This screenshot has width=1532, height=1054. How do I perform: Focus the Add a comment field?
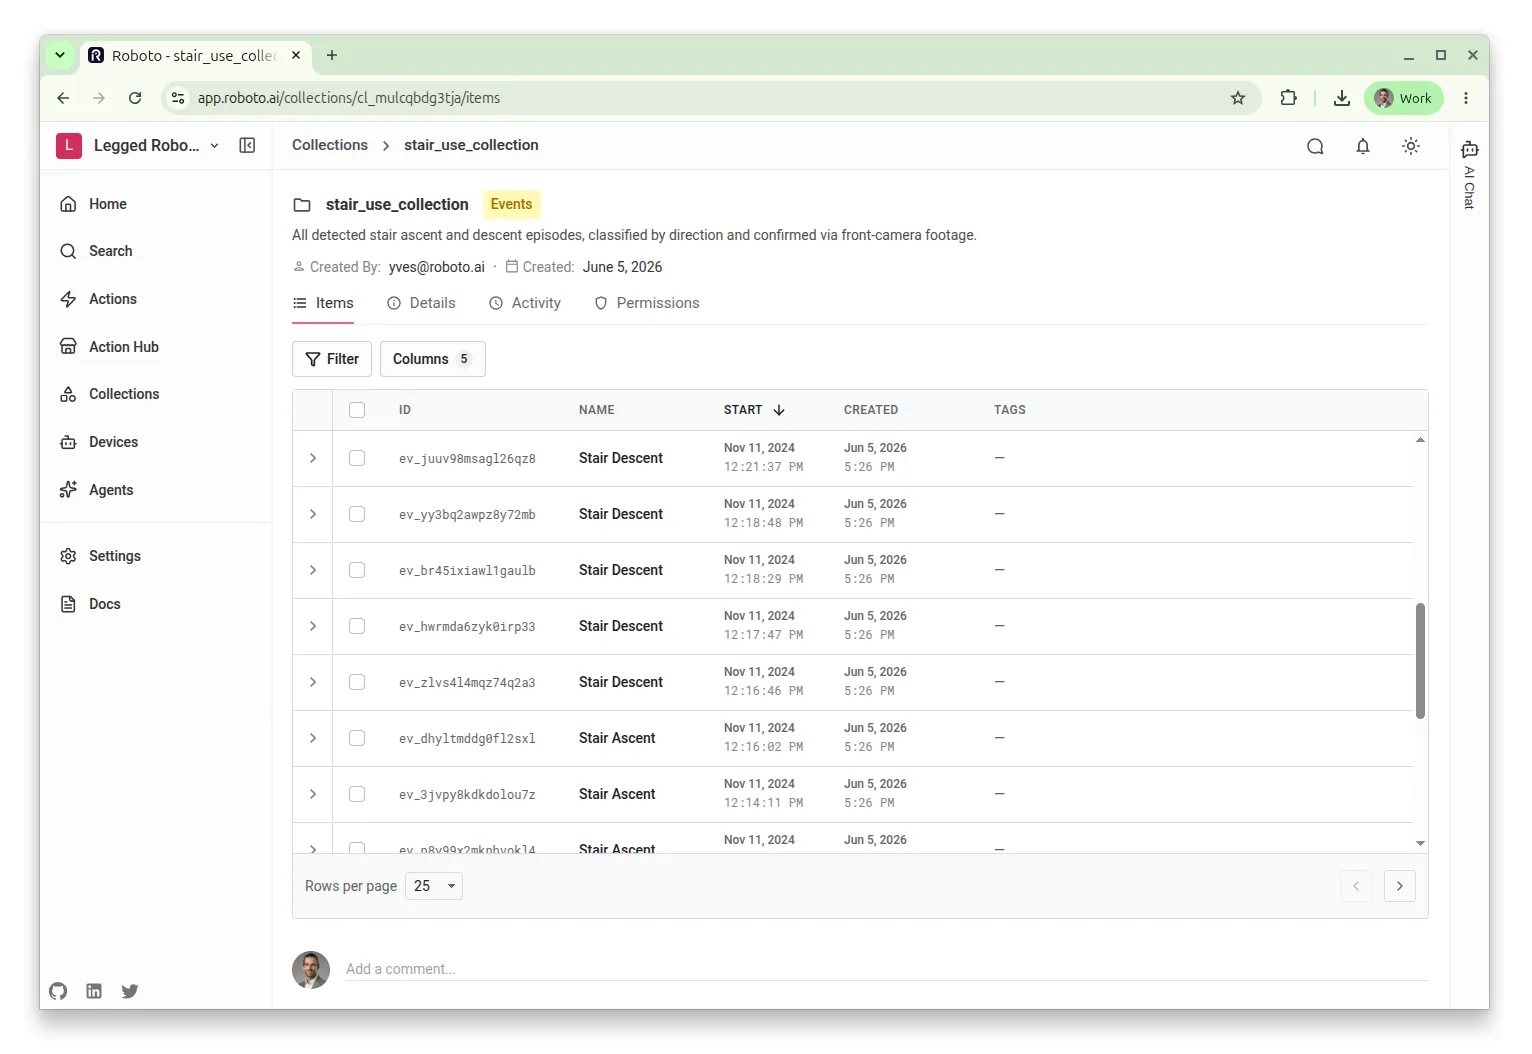[887, 969]
